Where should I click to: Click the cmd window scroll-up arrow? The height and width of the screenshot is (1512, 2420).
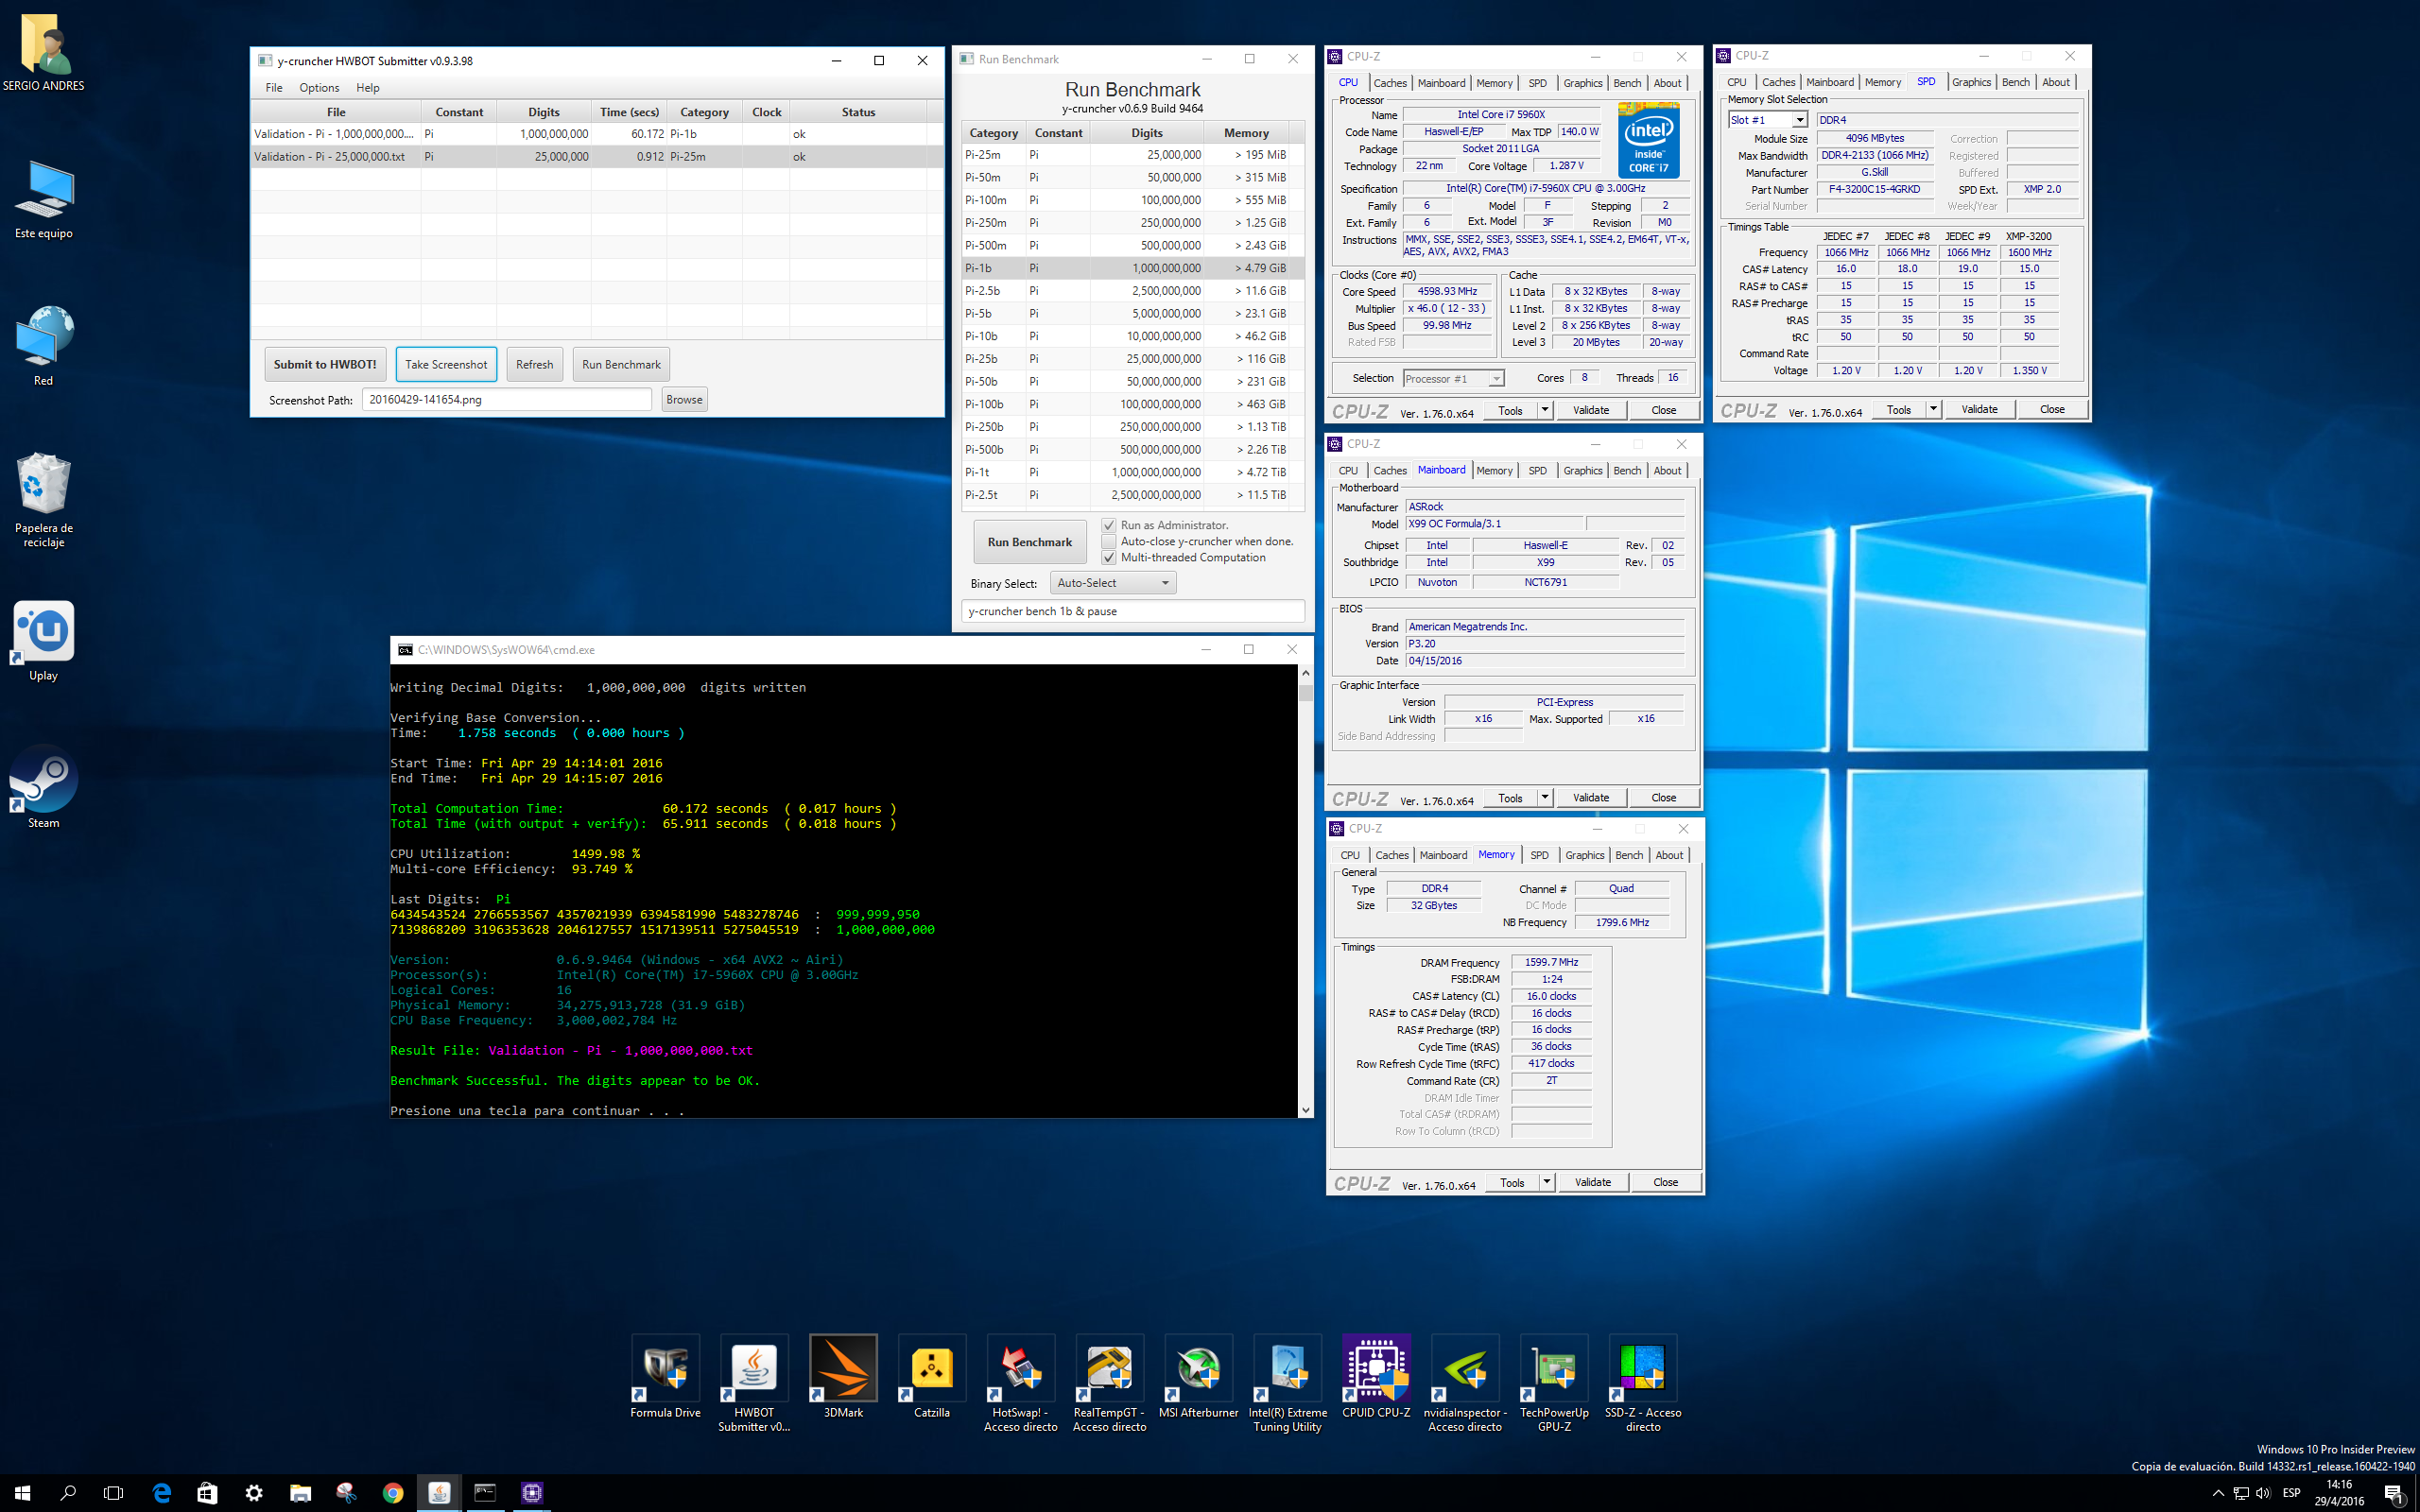tap(1305, 673)
